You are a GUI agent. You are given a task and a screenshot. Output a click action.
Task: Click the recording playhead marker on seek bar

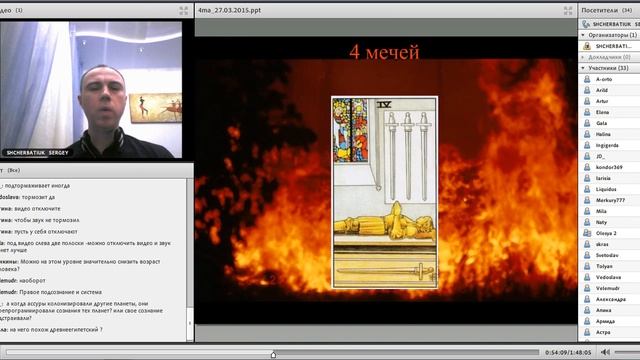[273, 354]
